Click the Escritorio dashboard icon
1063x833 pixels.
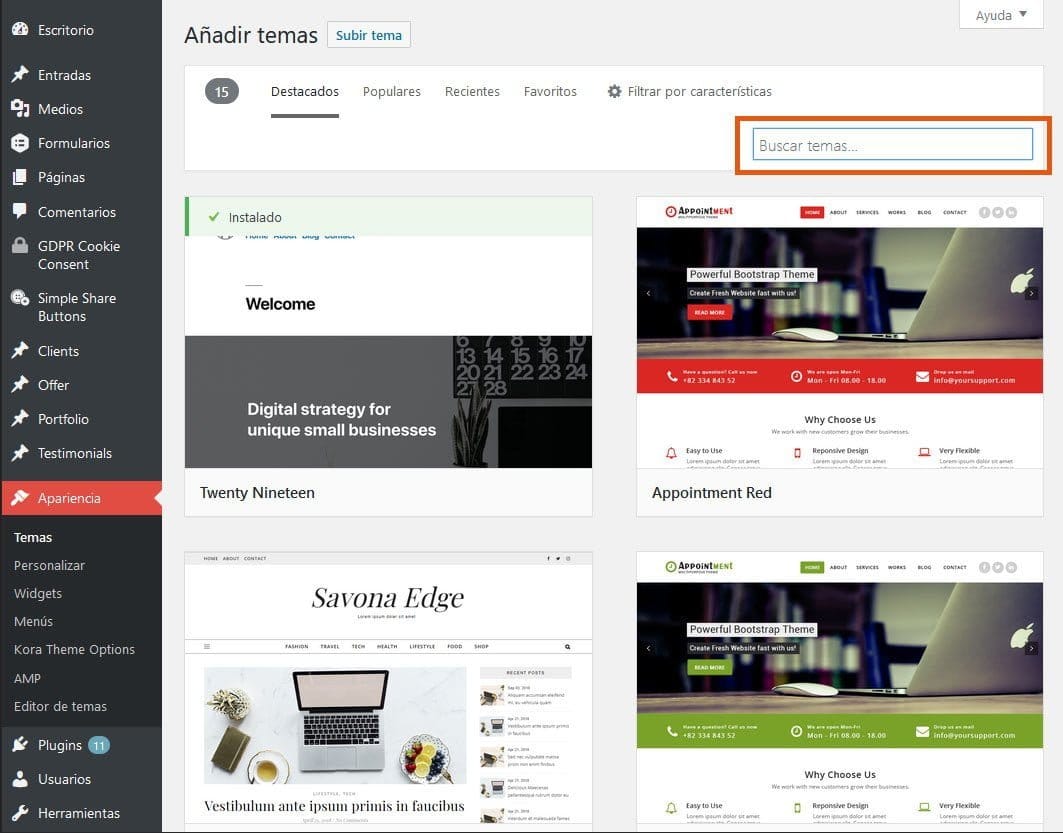(x=20, y=30)
